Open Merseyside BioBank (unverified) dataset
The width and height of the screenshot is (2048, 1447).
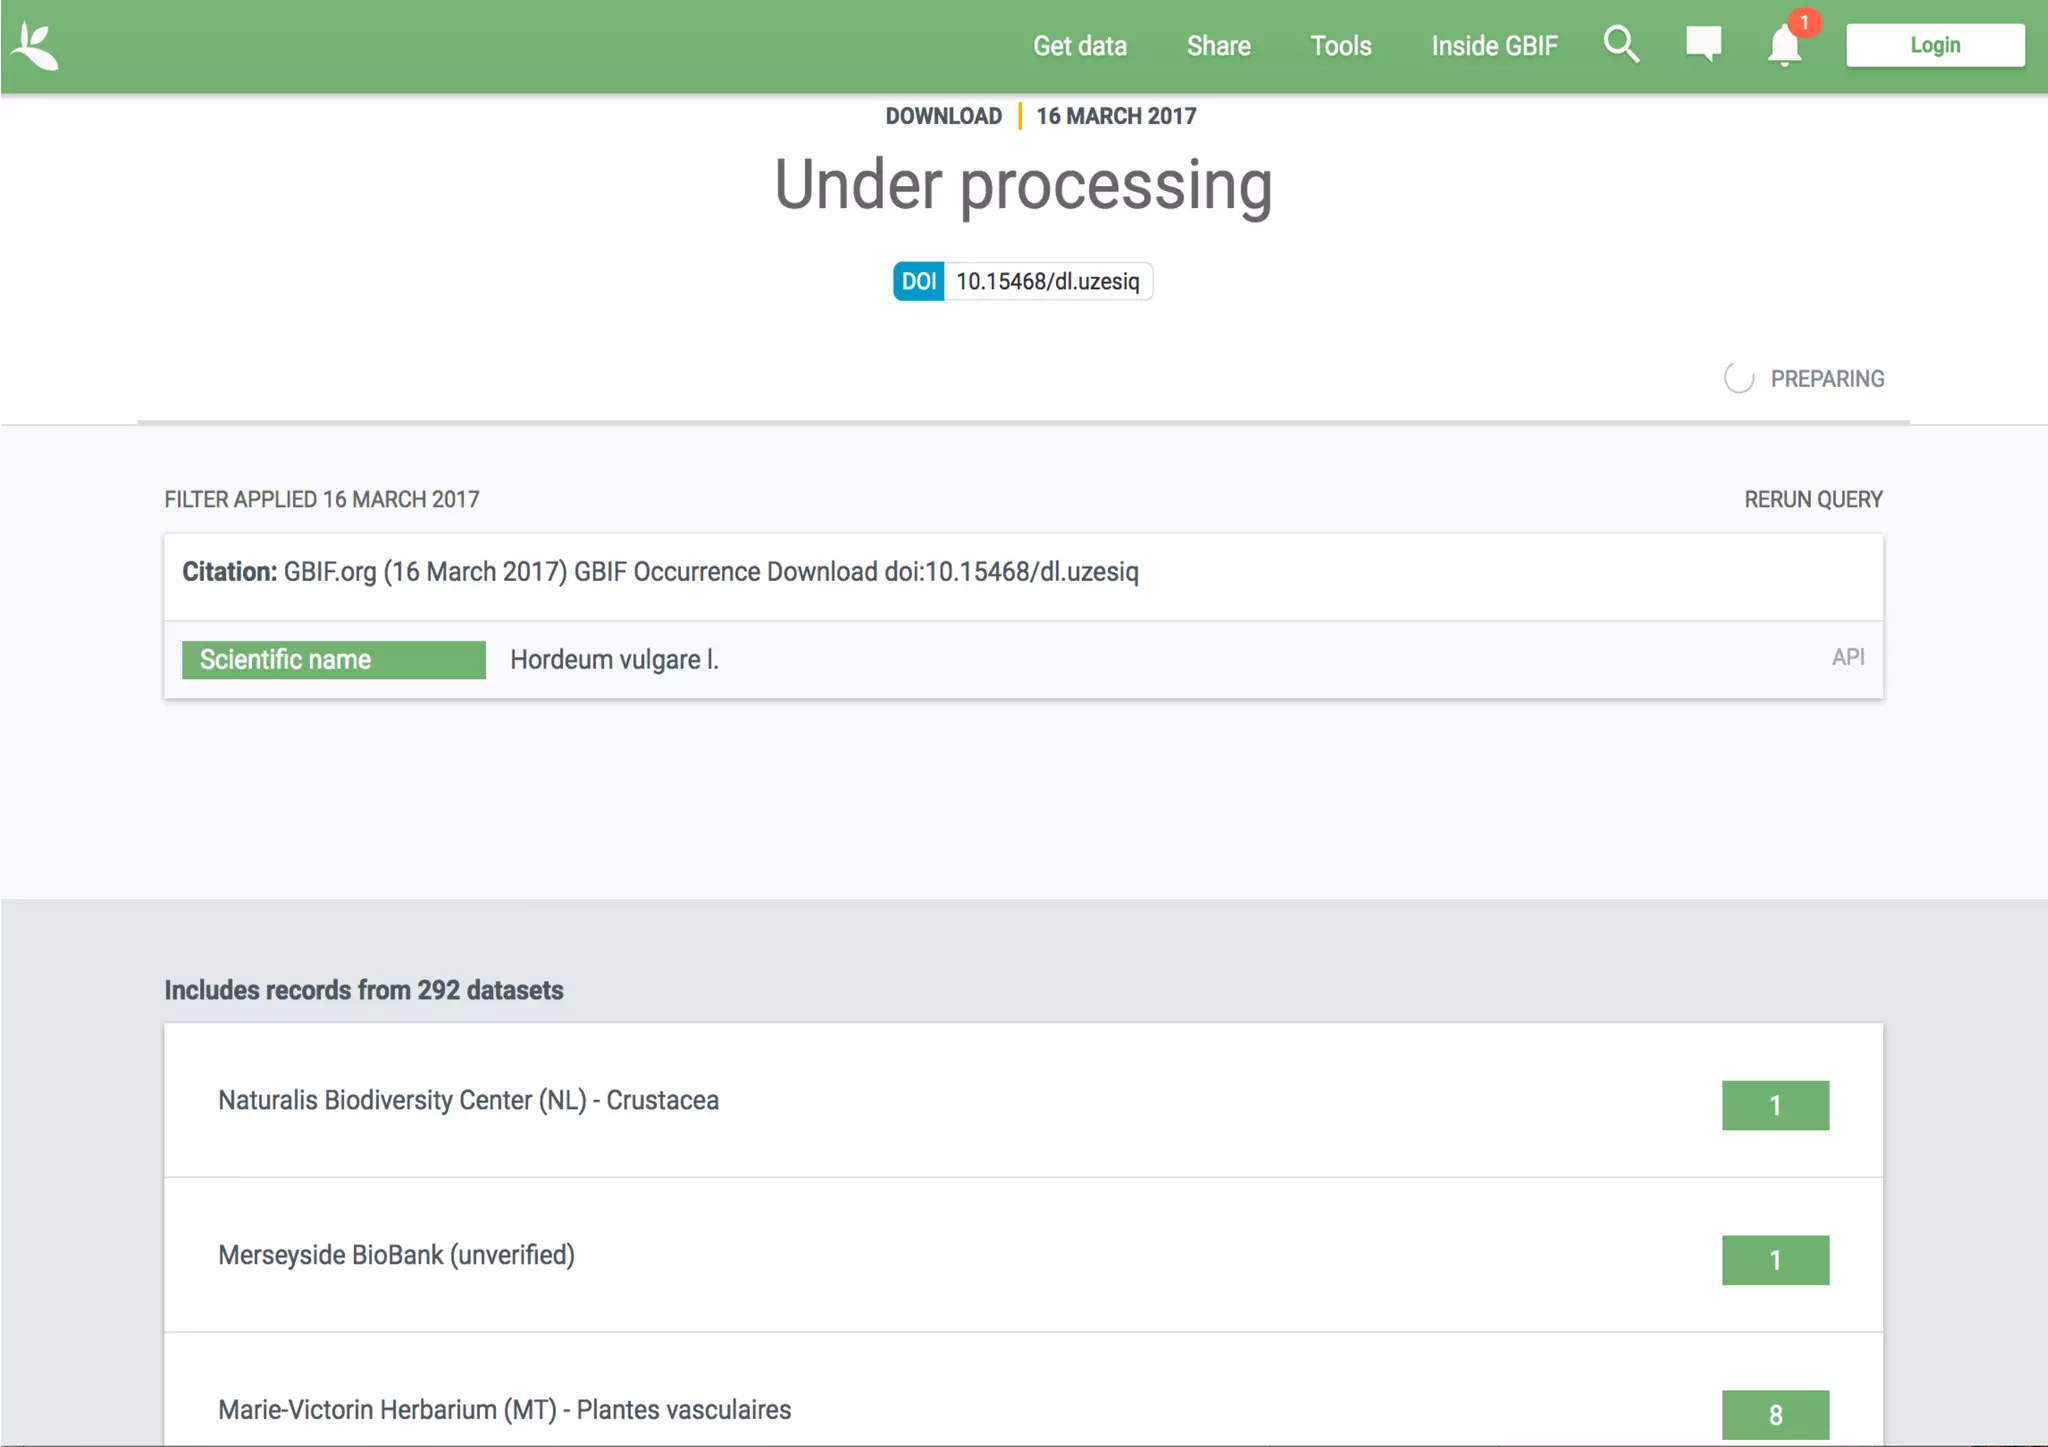pyautogui.click(x=396, y=1255)
